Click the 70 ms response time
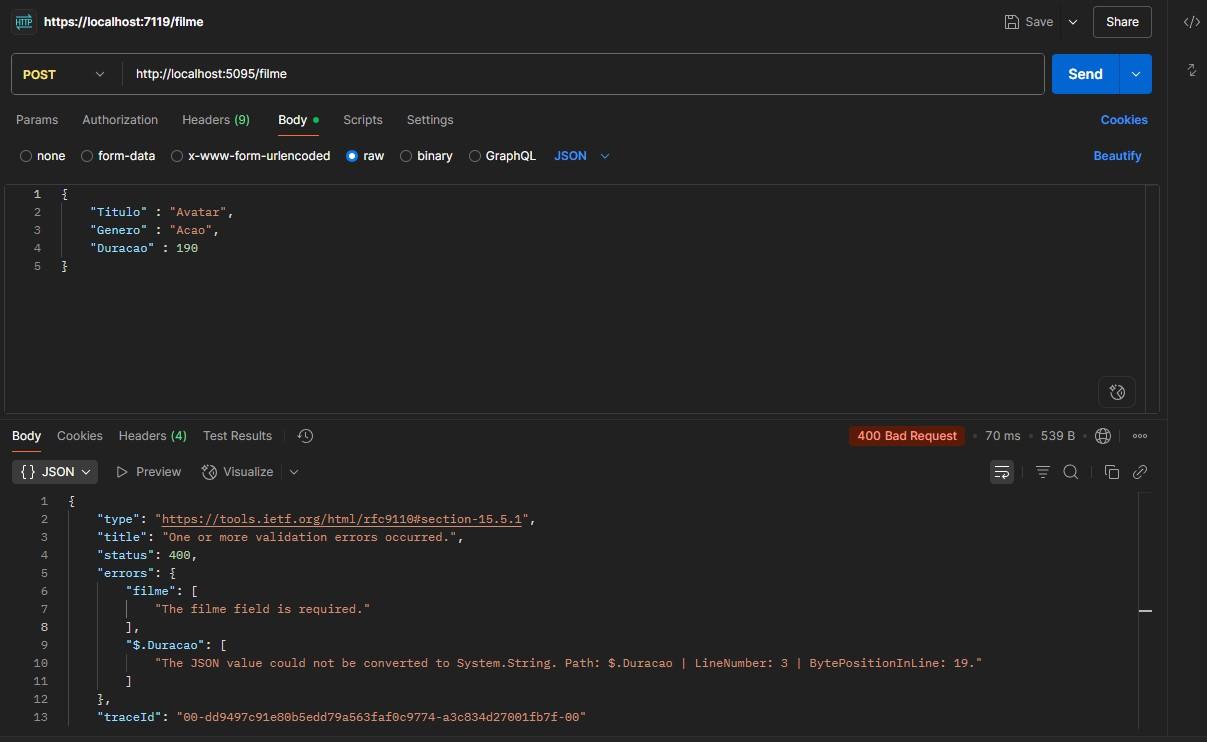This screenshot has height=742, width=1207. click(x=1003, y=436)
